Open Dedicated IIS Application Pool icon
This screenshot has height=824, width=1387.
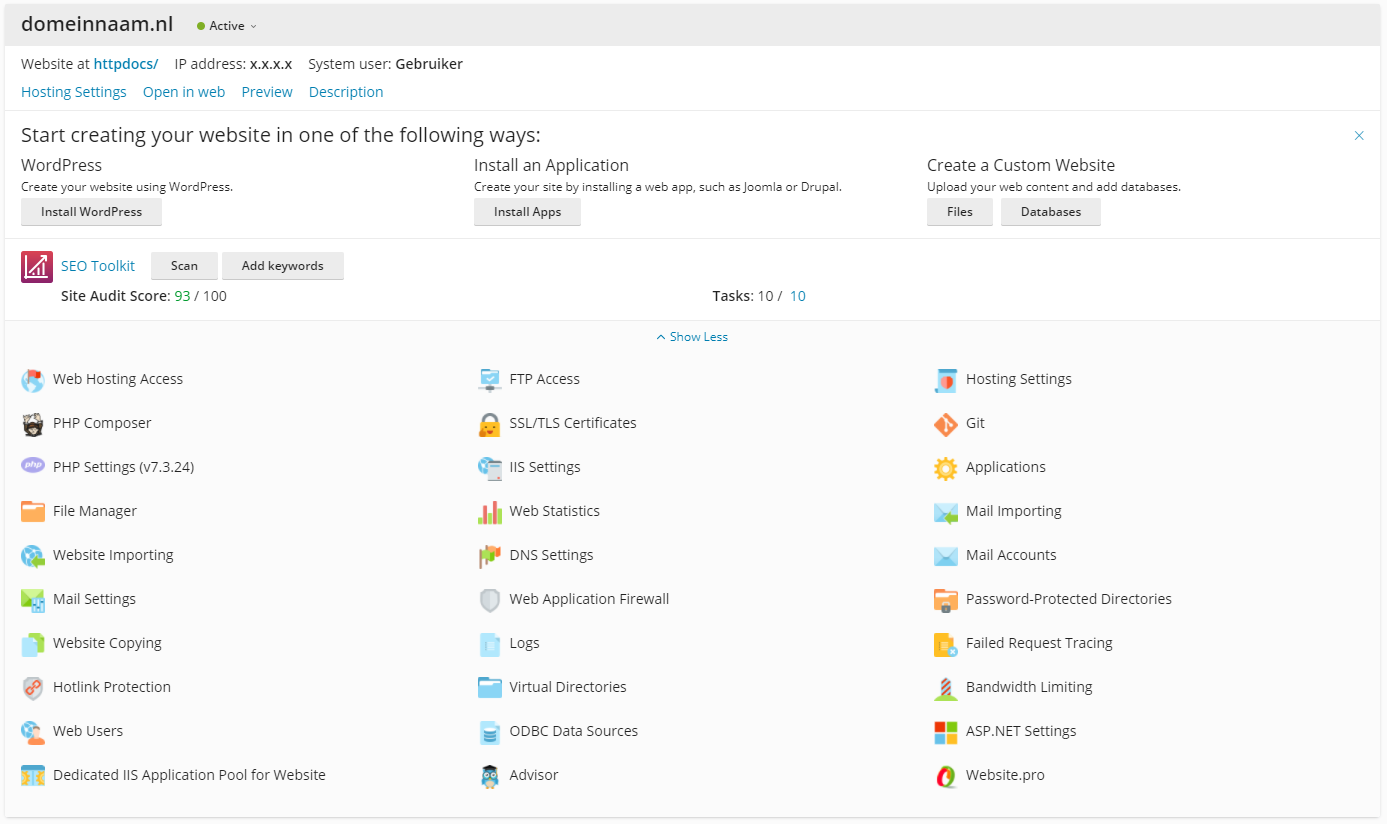33,776
